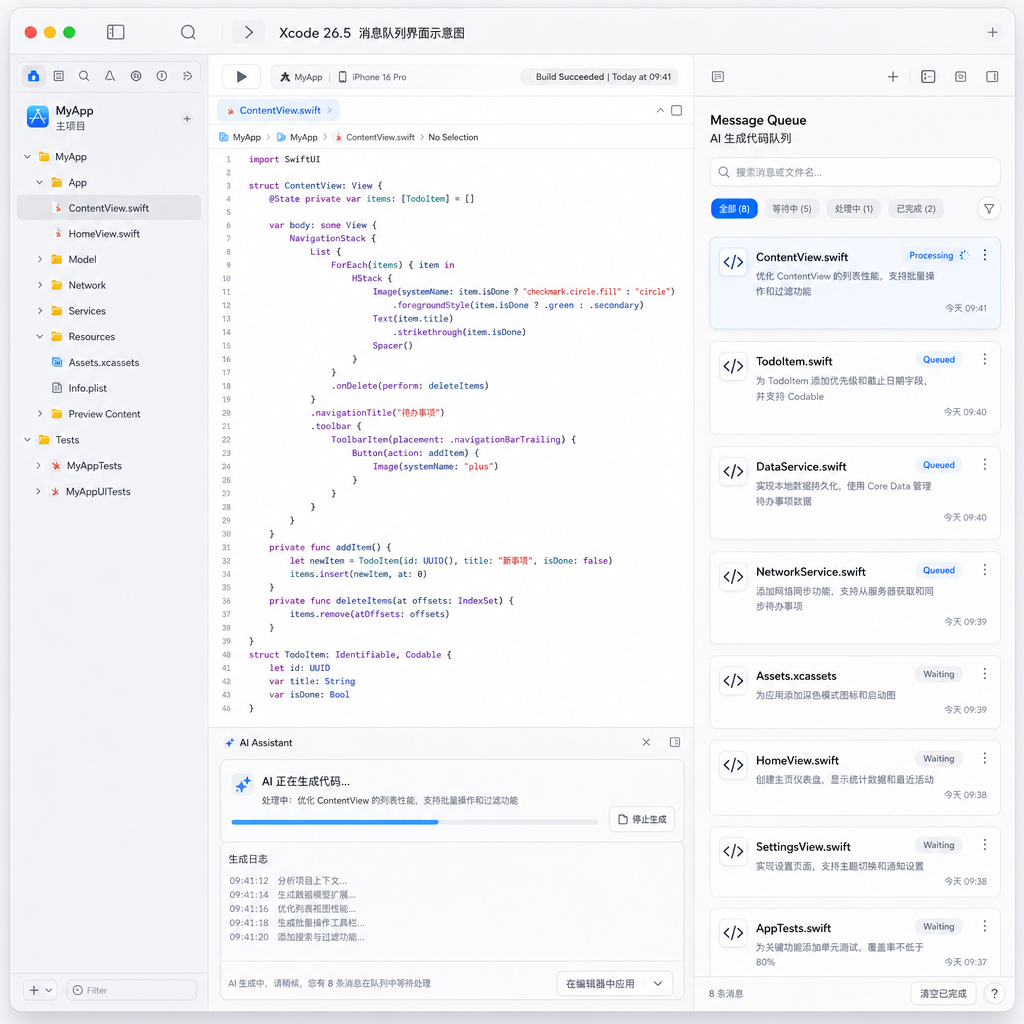Click 停止生成 to stop AI generation

(x=642, y=819)
